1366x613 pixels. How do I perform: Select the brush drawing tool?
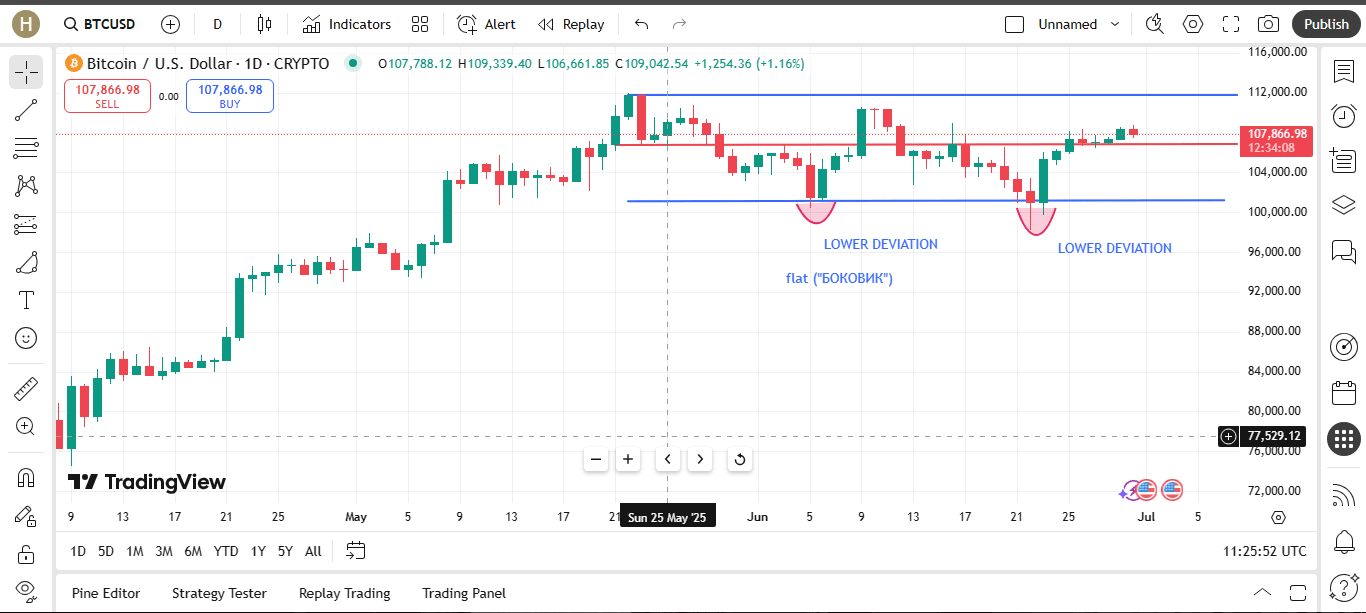(26, 262)
